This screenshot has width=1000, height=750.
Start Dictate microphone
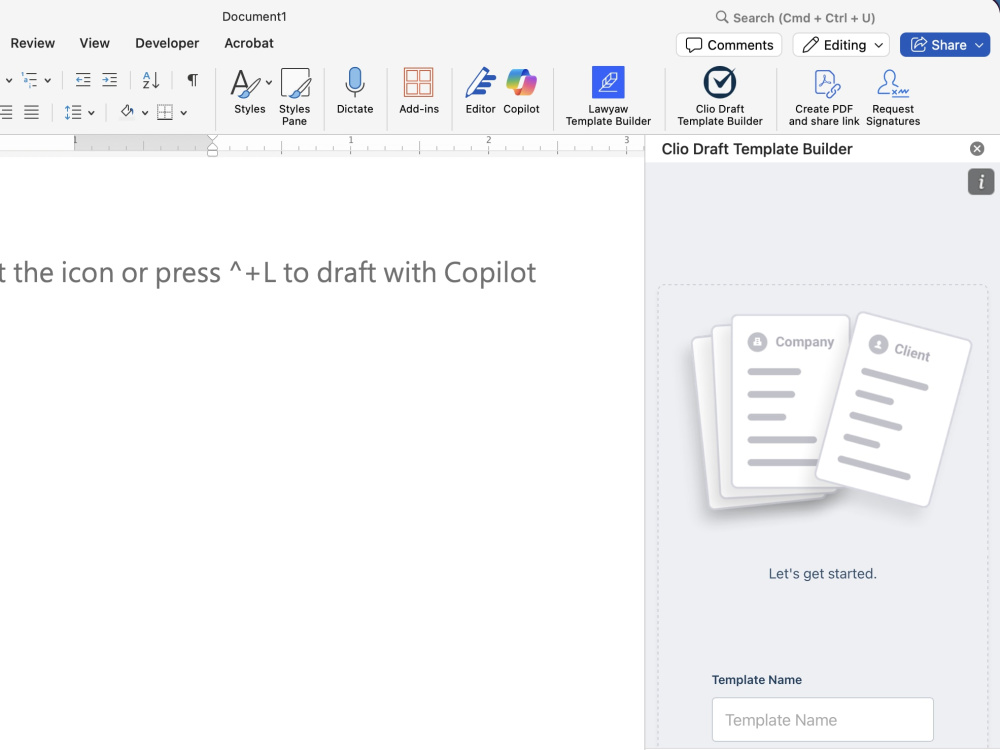[355, 91]
